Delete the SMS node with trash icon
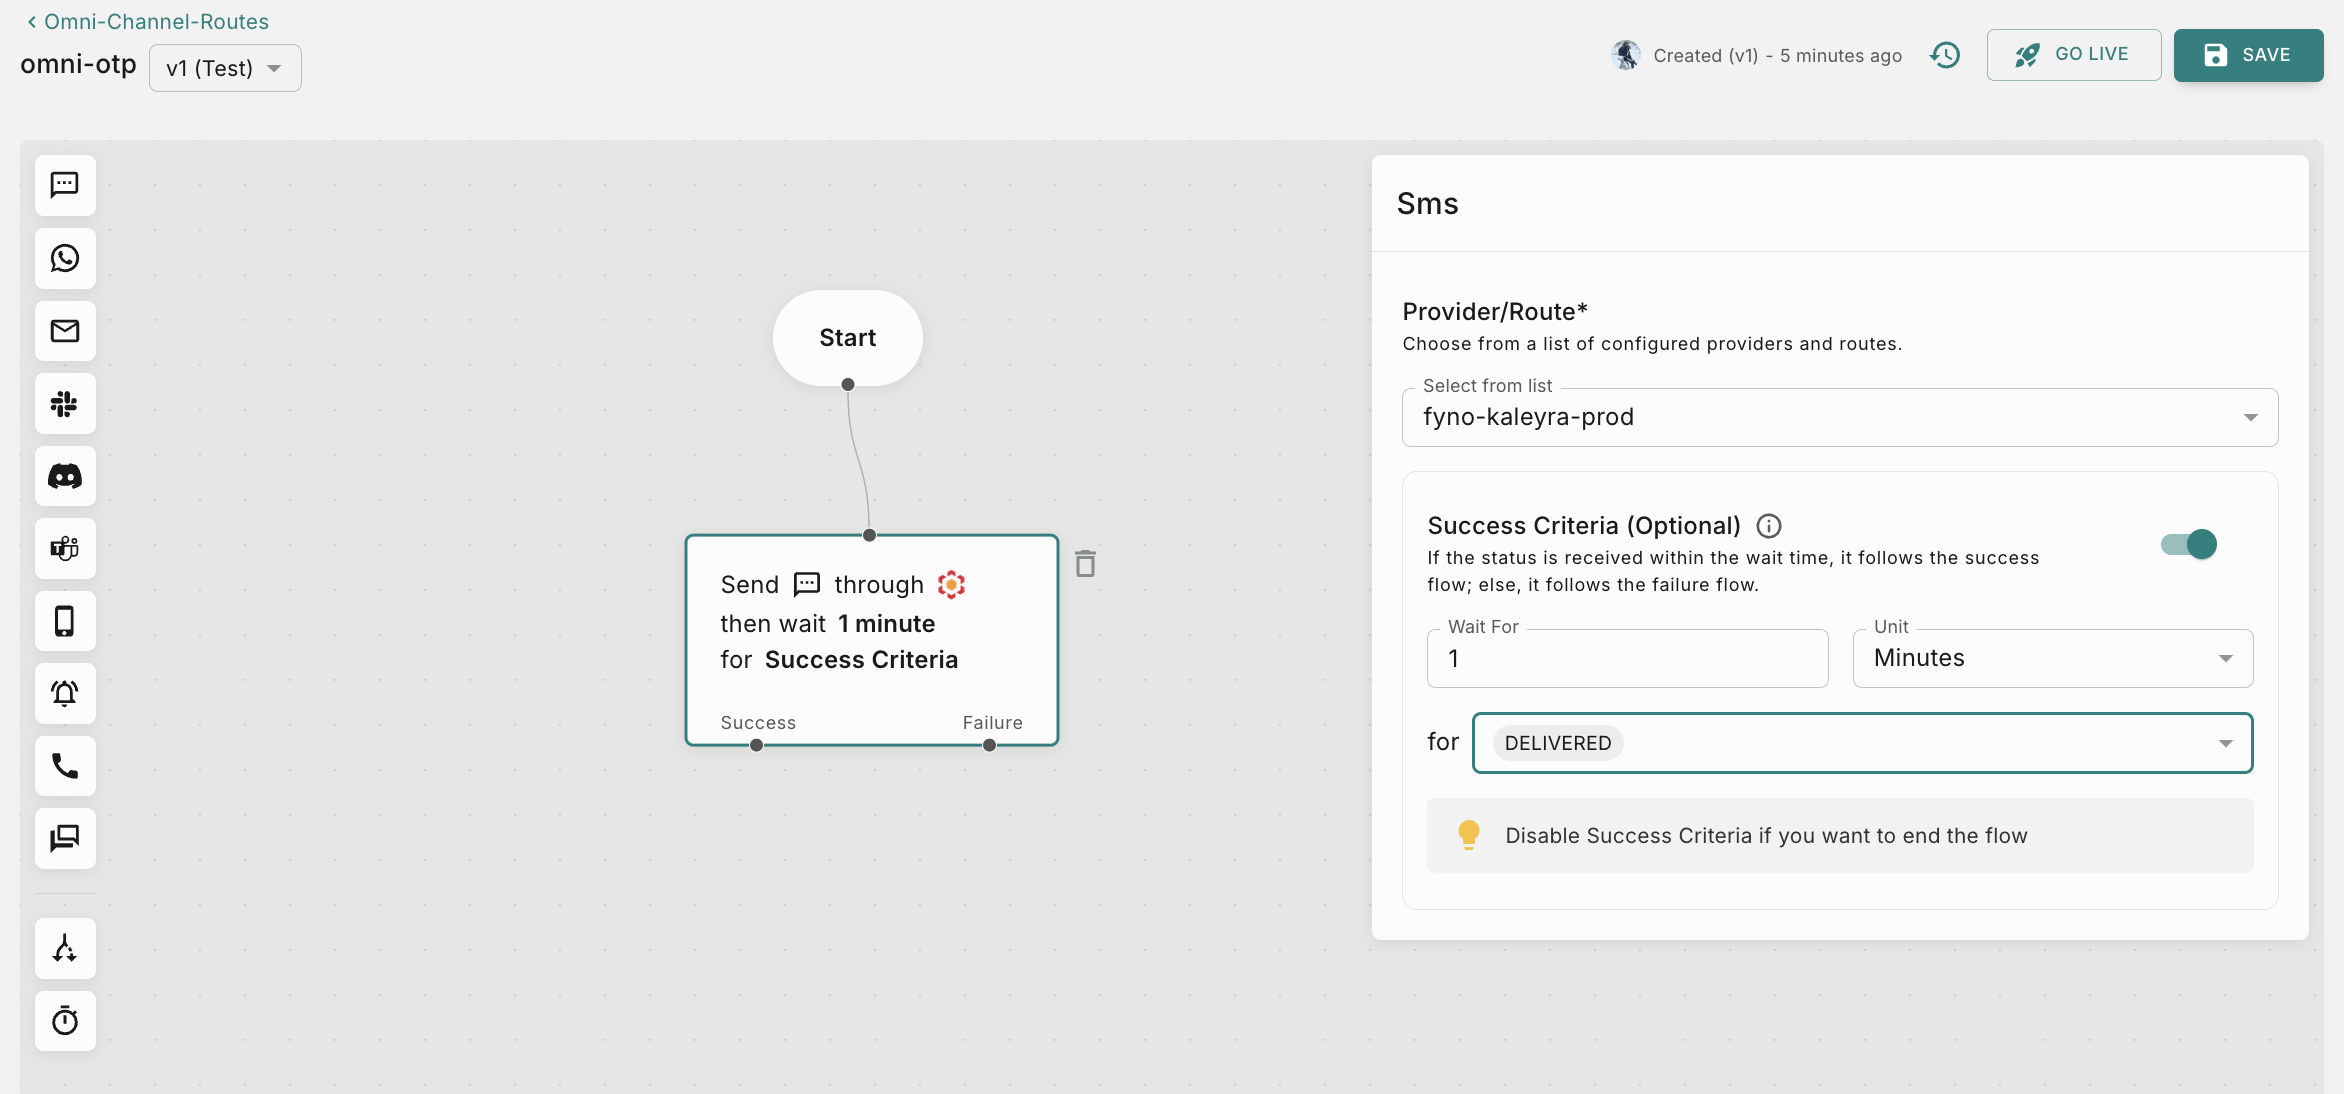Screen dimensions: 2344x1094 [x=1085, y=564]
